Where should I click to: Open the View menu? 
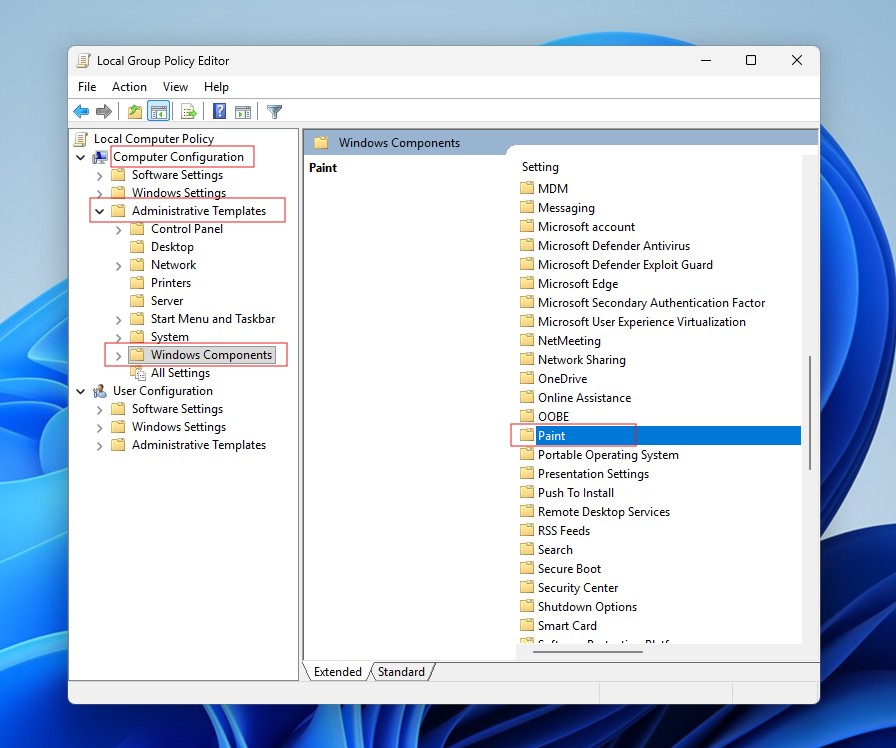(175, 86)
